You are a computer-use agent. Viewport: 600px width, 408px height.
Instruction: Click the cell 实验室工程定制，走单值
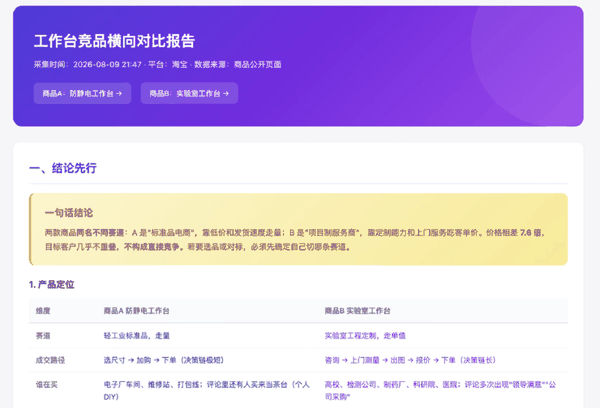pyautogui.click(x=365, y=336)
